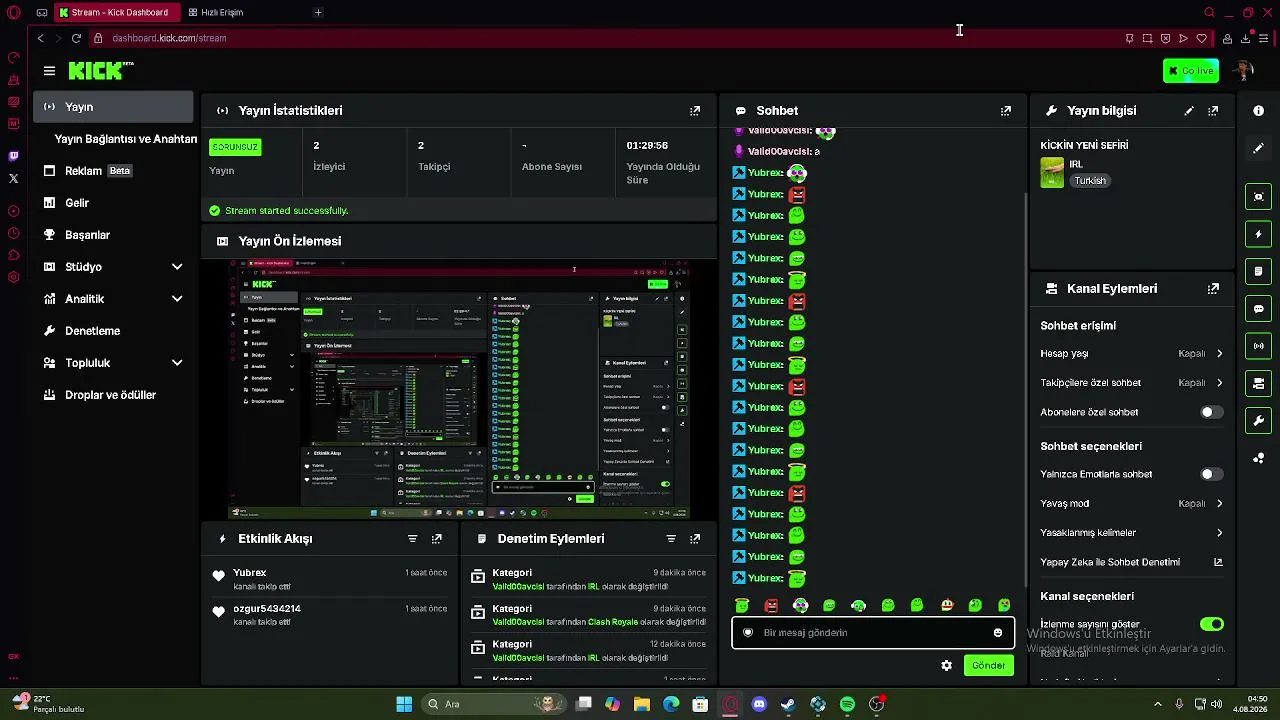This screenshot has height=720, width=1280.
Task: Open the hamburger menu beside the Kick logo
Action: coord(49,71)
